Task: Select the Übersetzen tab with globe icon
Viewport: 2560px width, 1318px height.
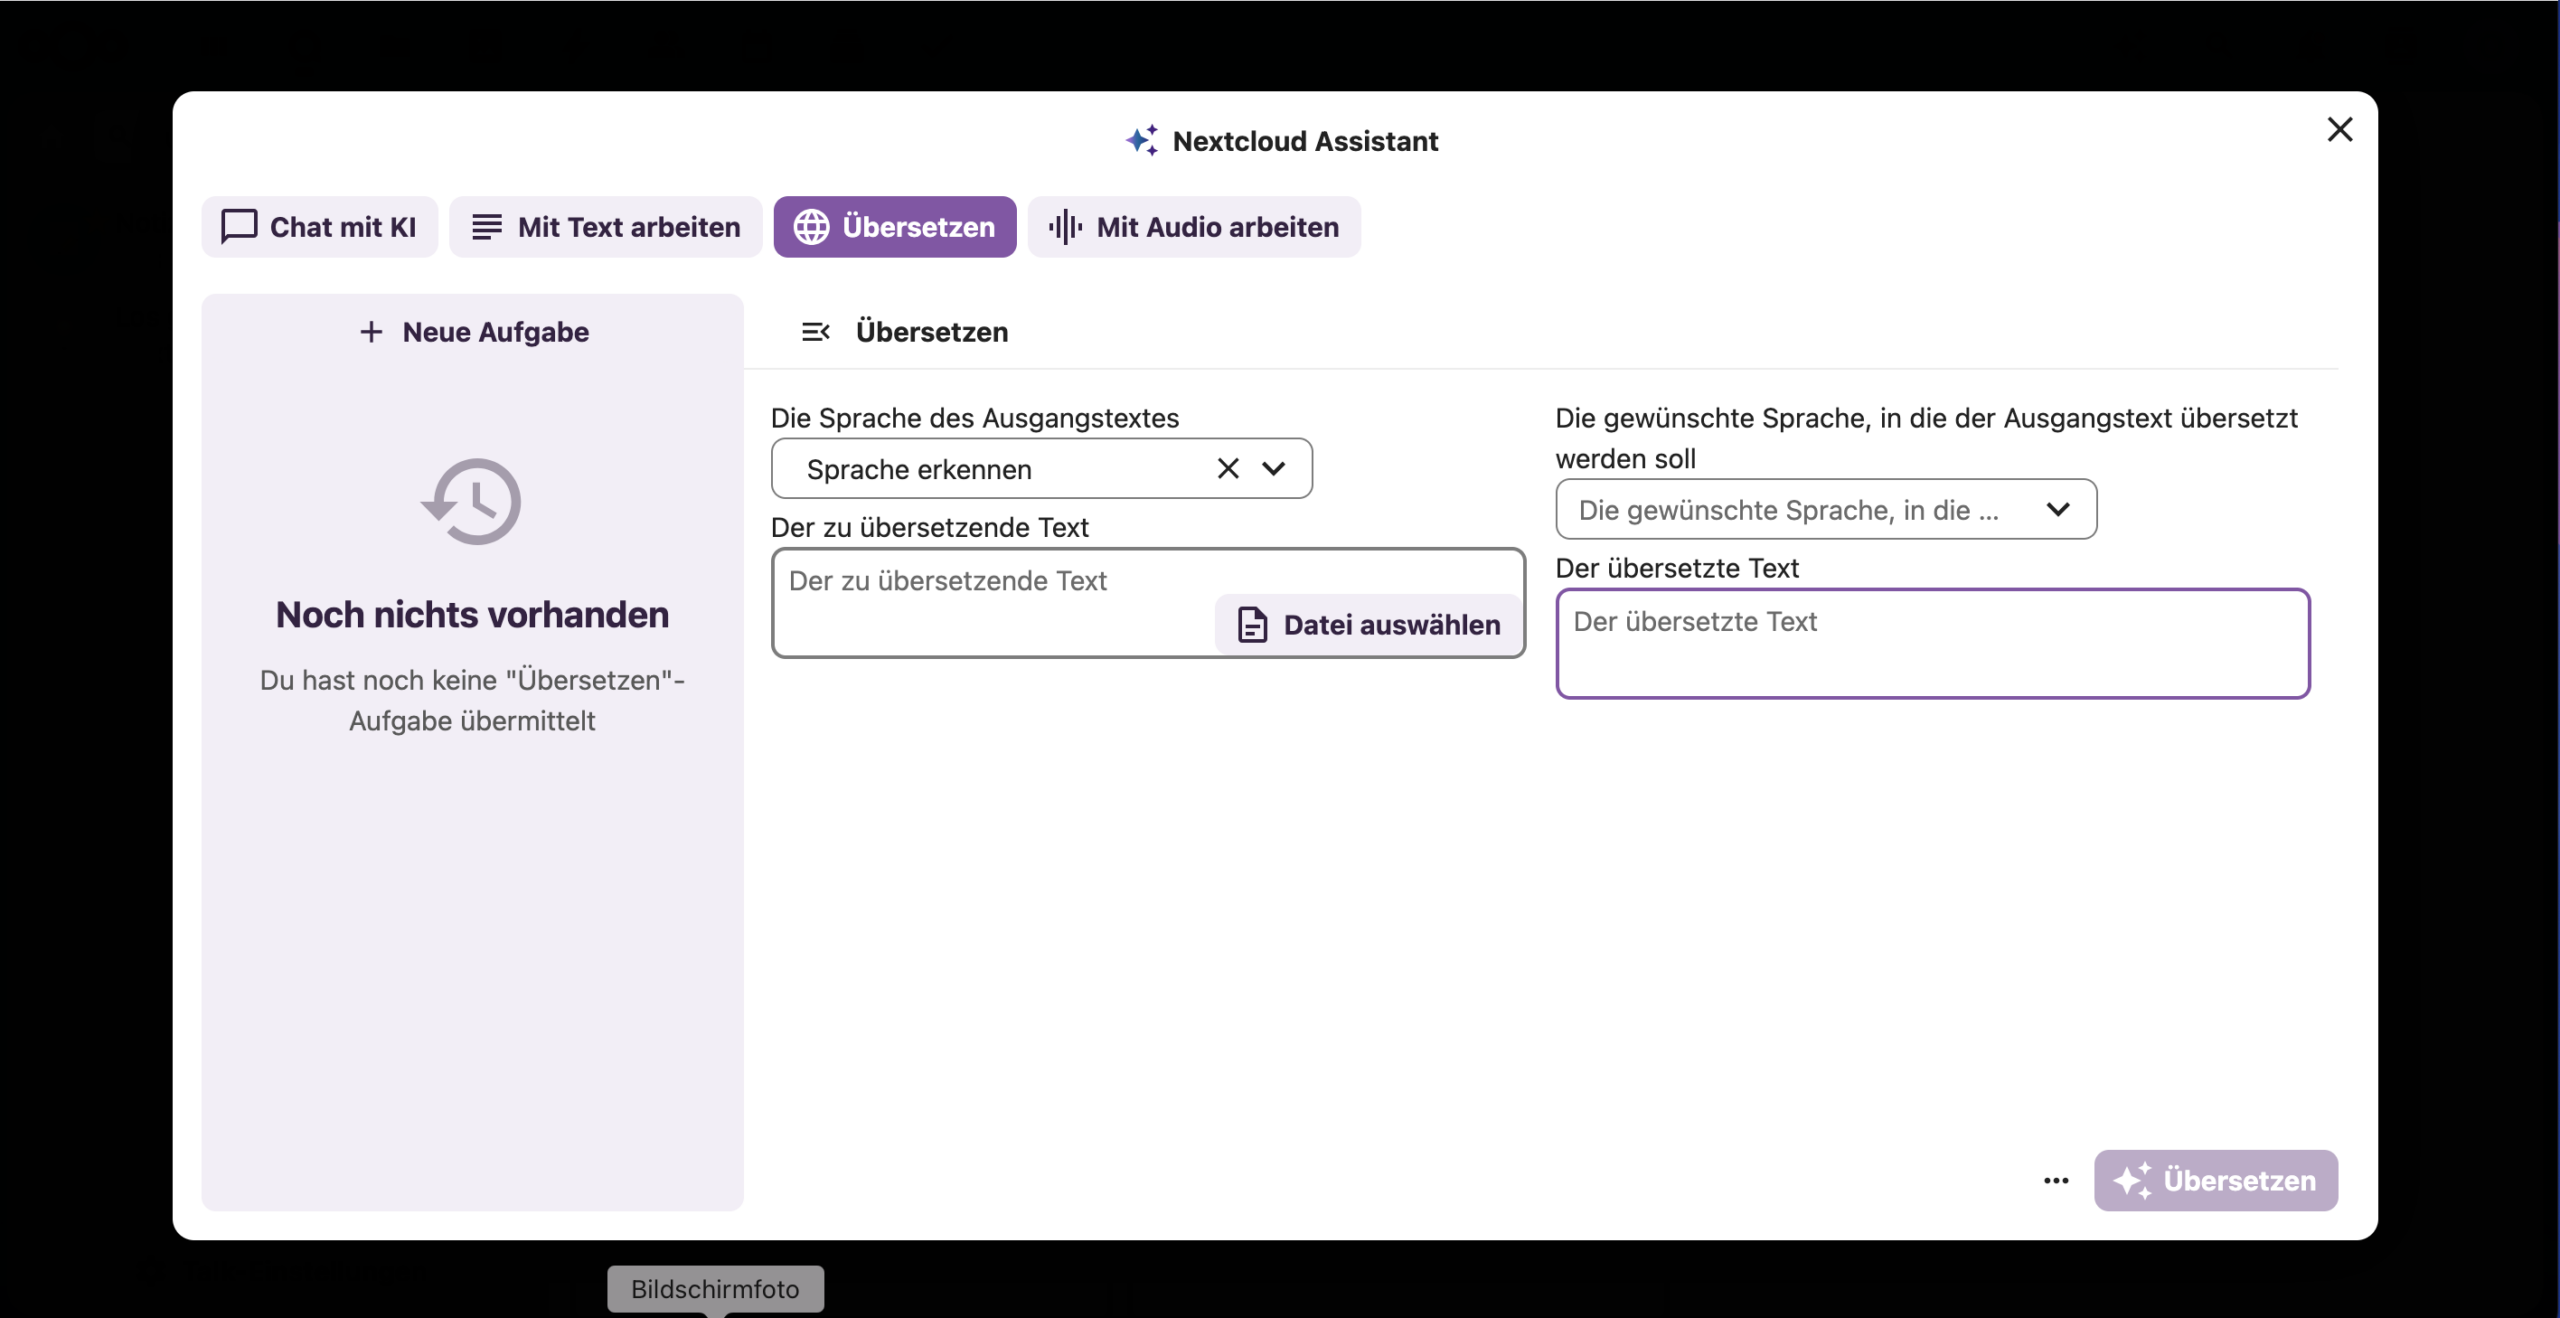Action: (894, 227)
